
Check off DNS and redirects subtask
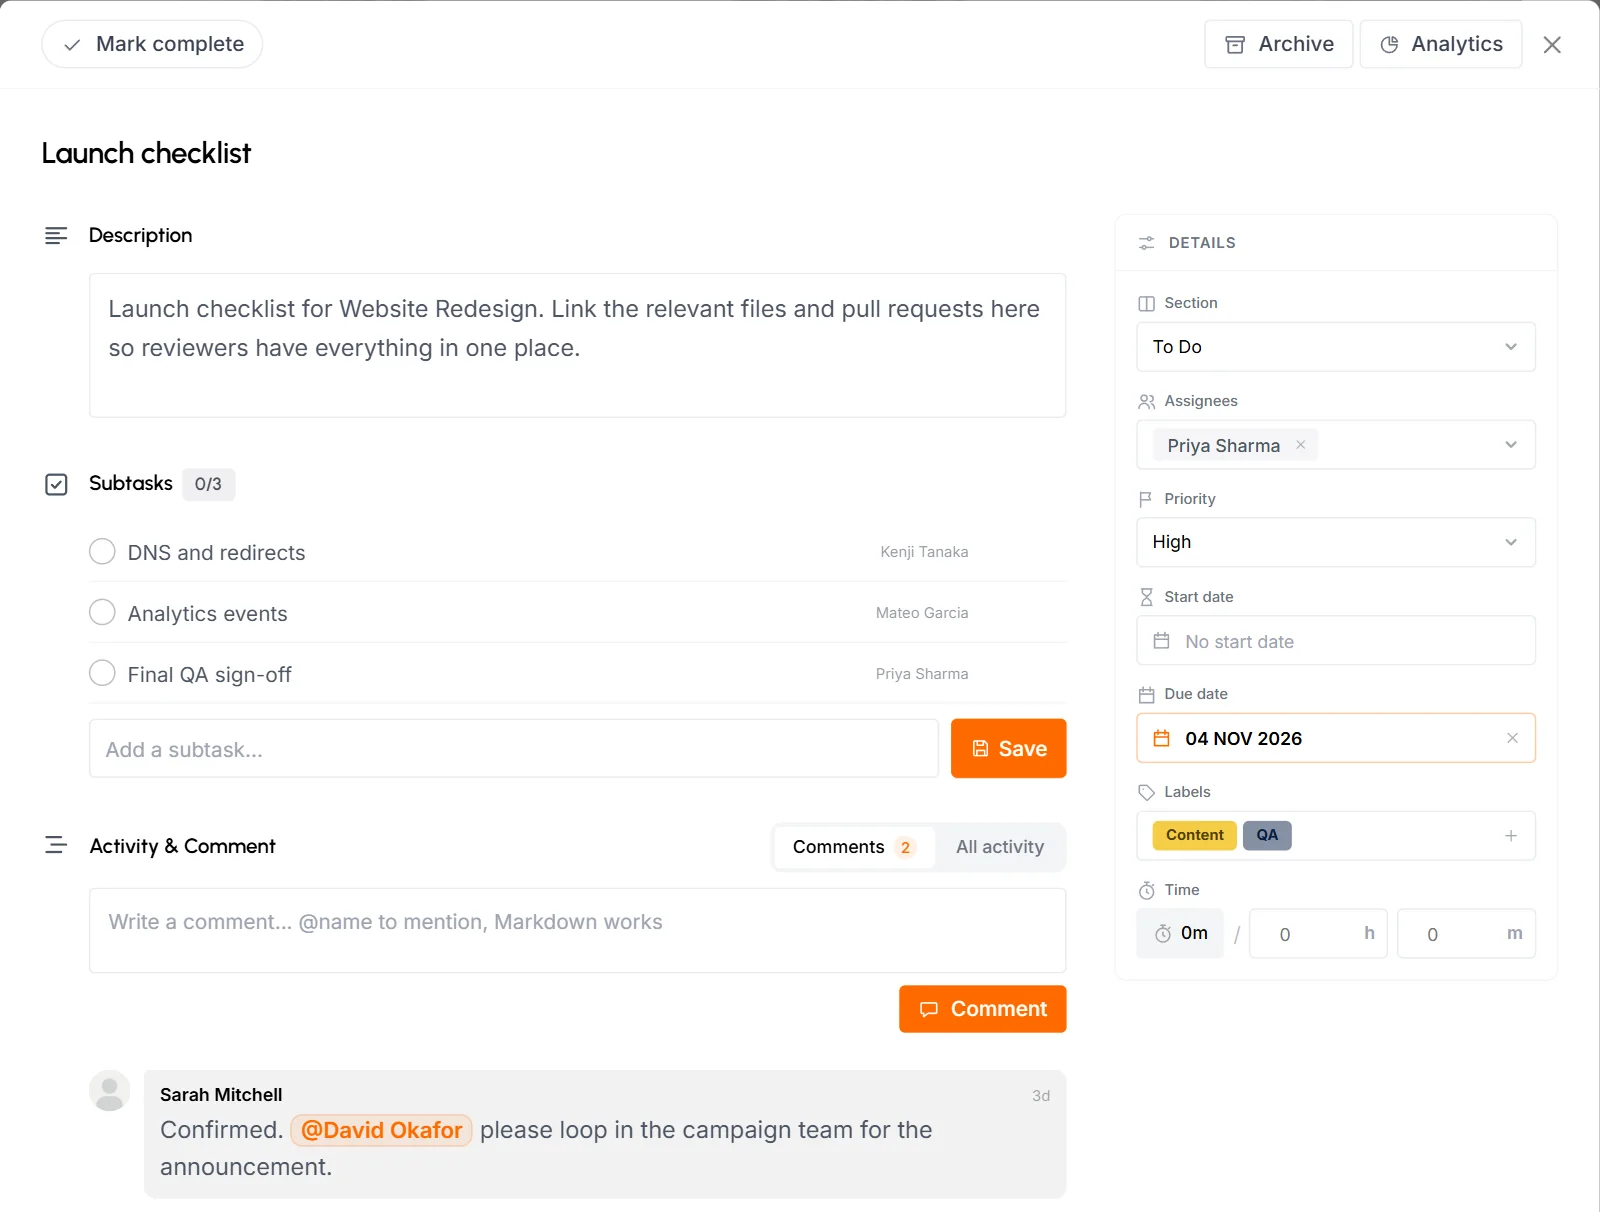(x=102, y=552)
